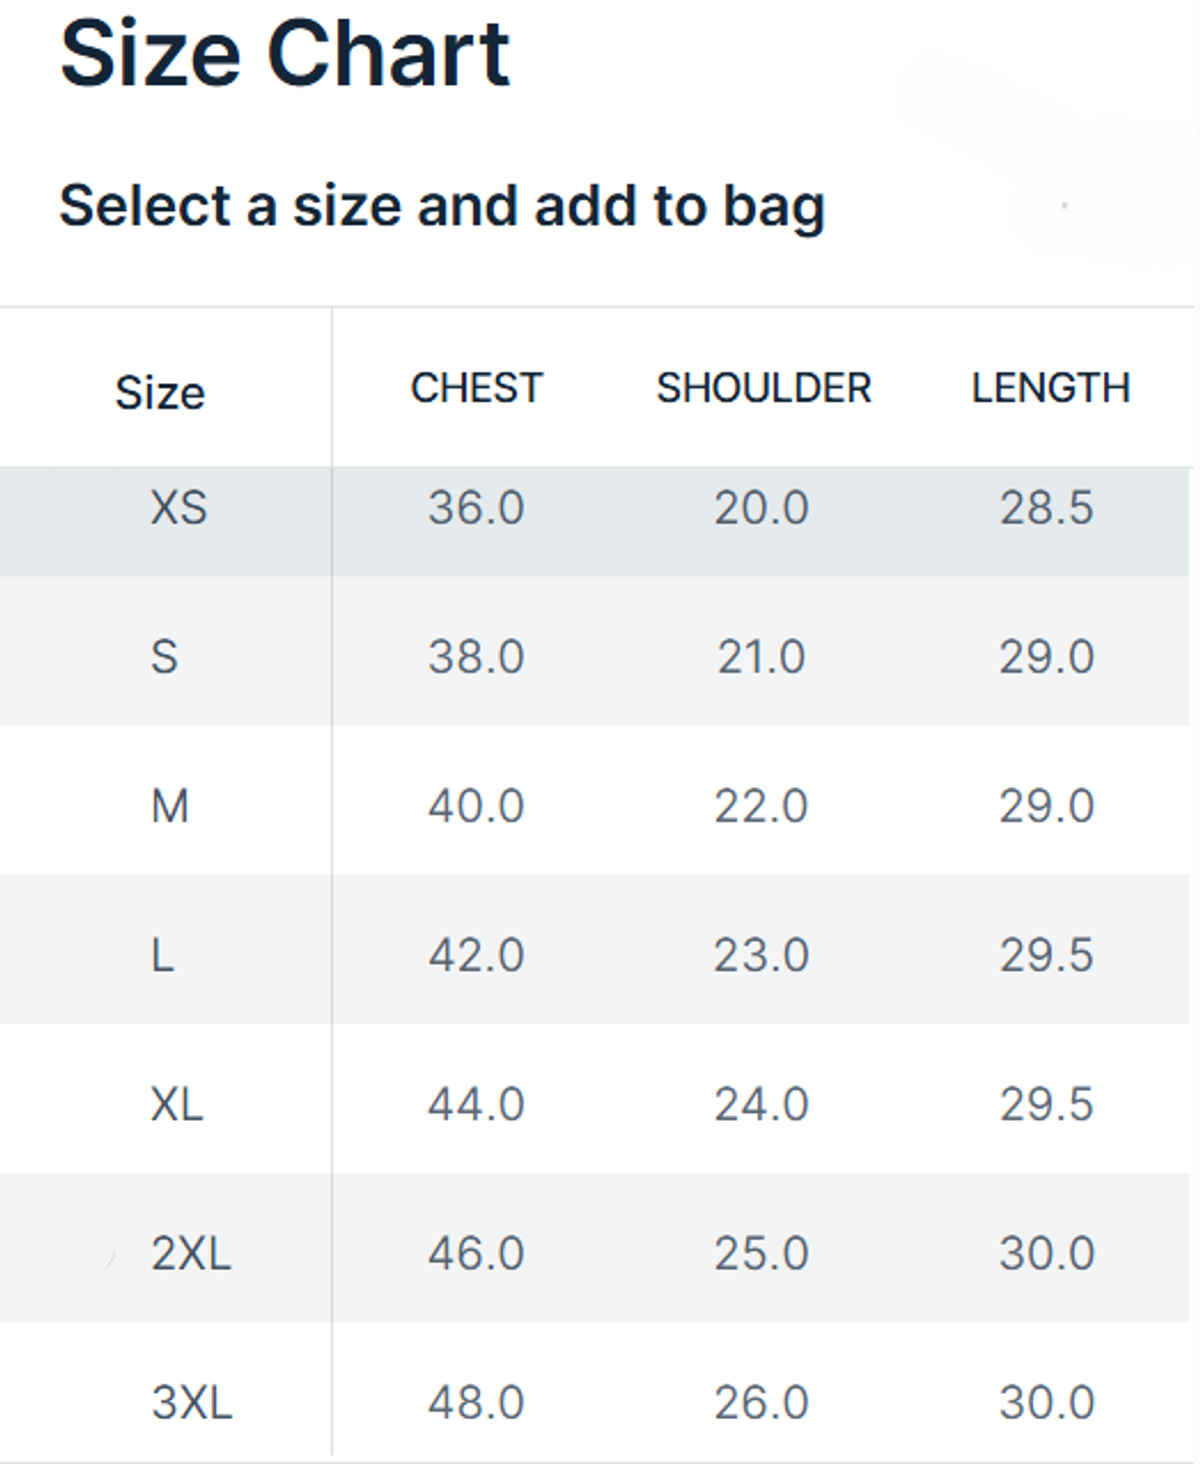The width and height of the screenshot is (1200, 1464).
Task: Click the 48.0 chest value for 3XL
Action: coord(476,1402)
